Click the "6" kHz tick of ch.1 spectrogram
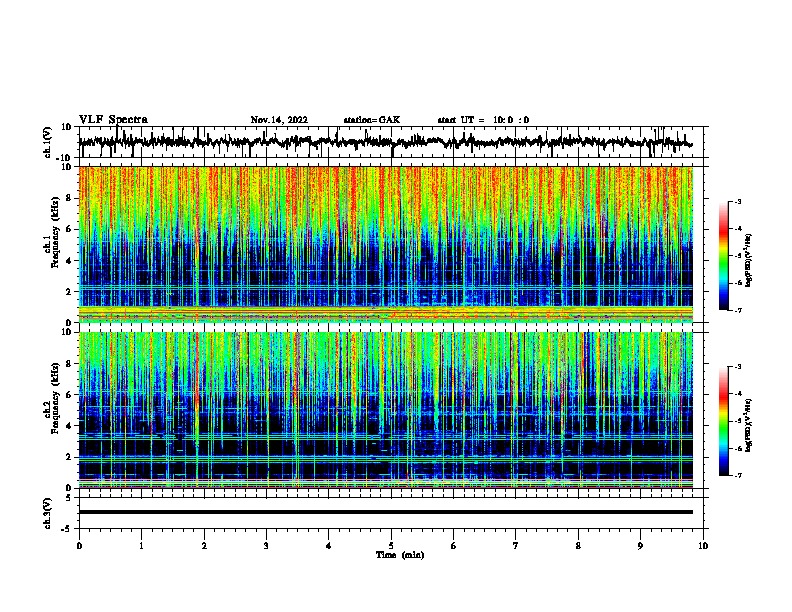Image resolution: width=792 pixels, height=612 pixels. coord(70,229)
